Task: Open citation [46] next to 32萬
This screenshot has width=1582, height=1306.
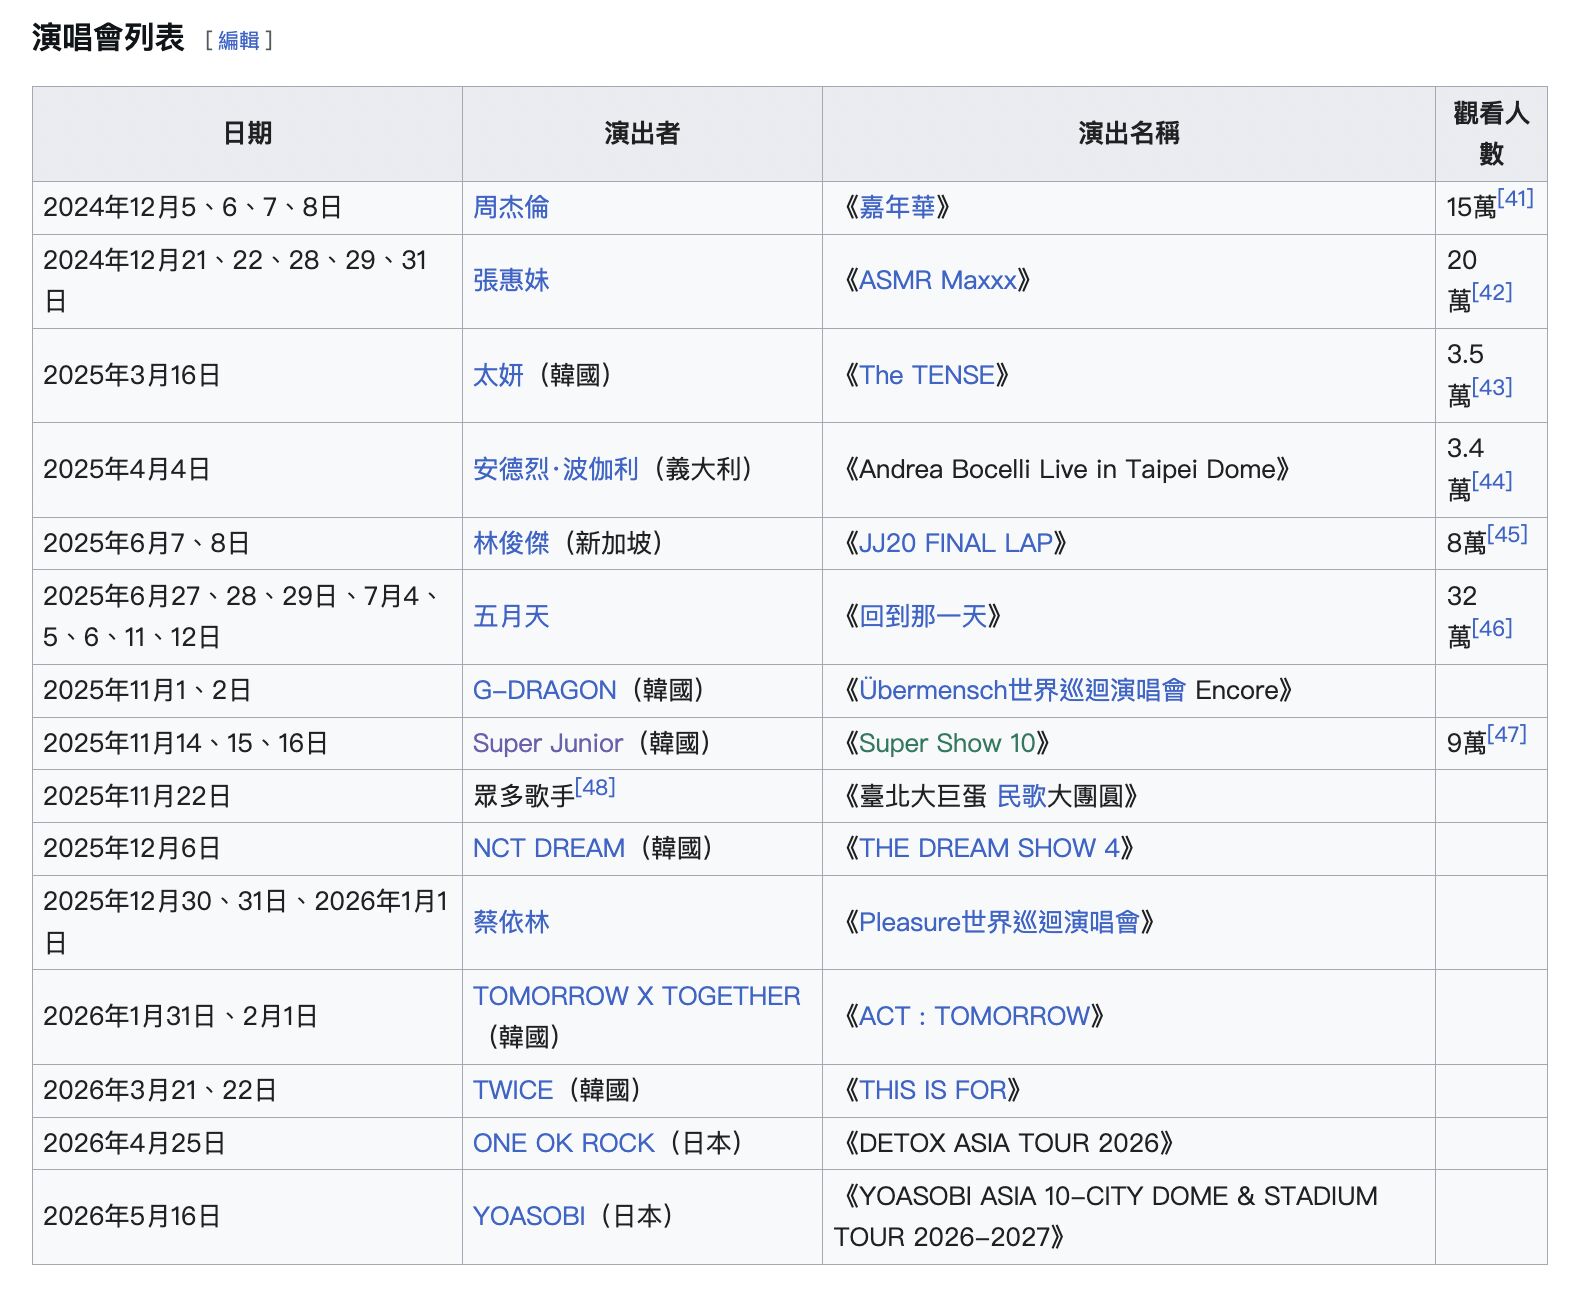Action: (x=1492, y=628)
